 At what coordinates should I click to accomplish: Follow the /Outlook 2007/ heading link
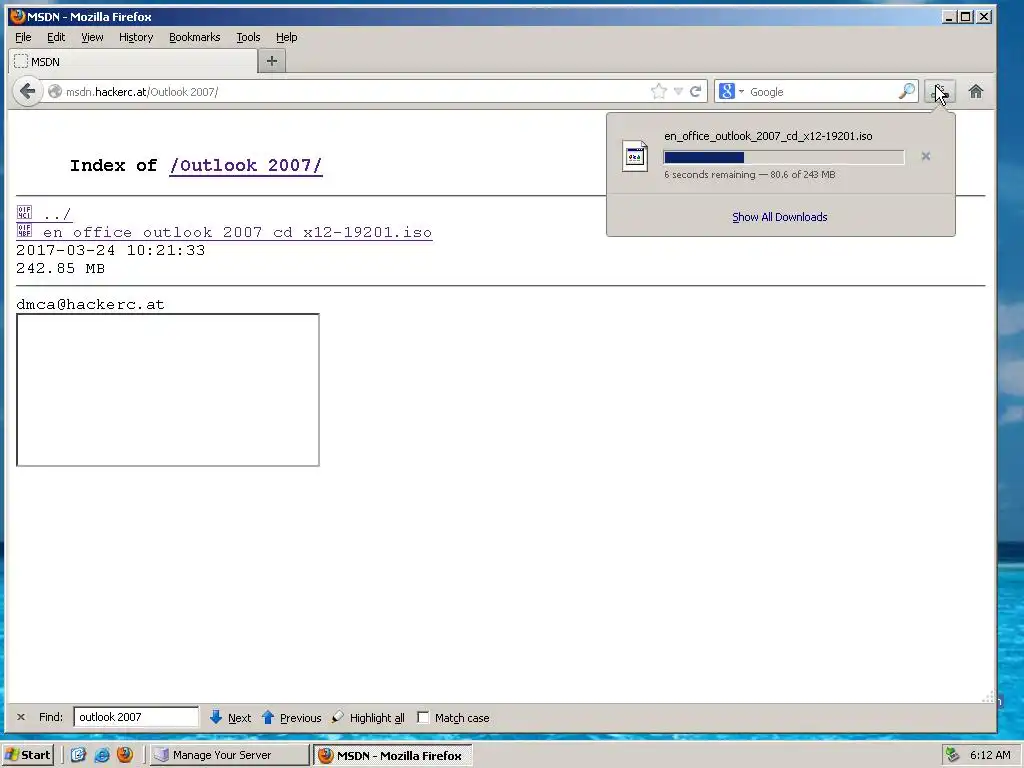pos(246,165)
